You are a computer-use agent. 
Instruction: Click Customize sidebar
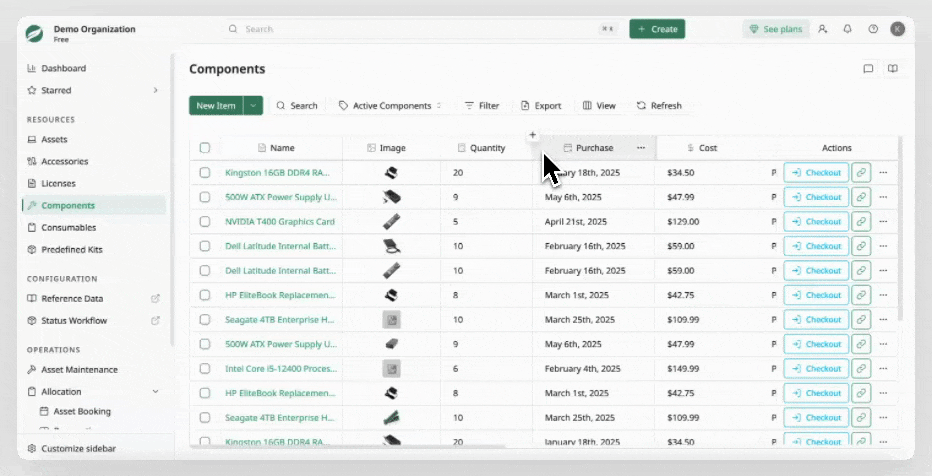click(x=71, y=449)
